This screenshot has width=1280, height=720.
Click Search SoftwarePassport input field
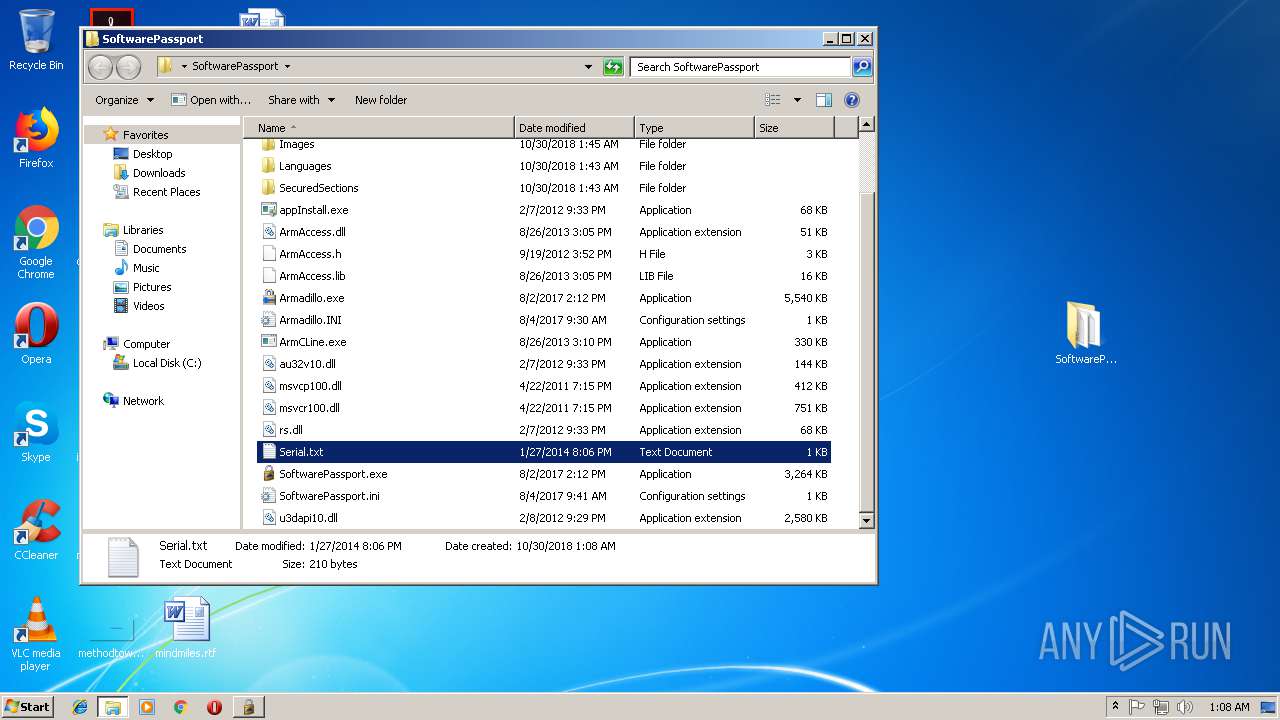pyautogui.click(x=741, y=67)
